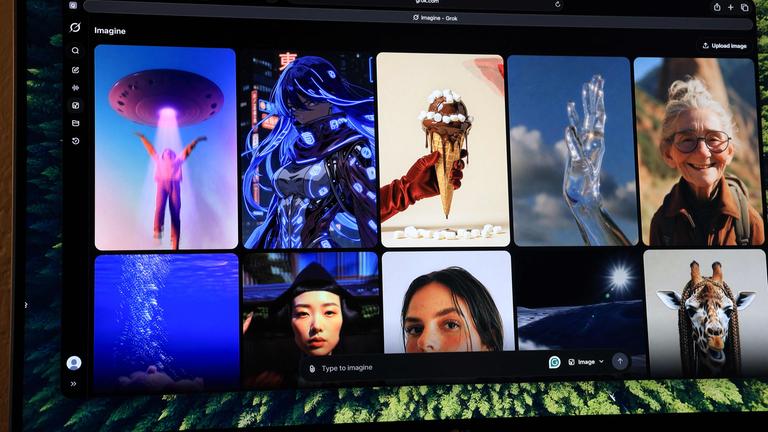
Task: Open search from the sidebar magnifier icon
Action: 75,51
